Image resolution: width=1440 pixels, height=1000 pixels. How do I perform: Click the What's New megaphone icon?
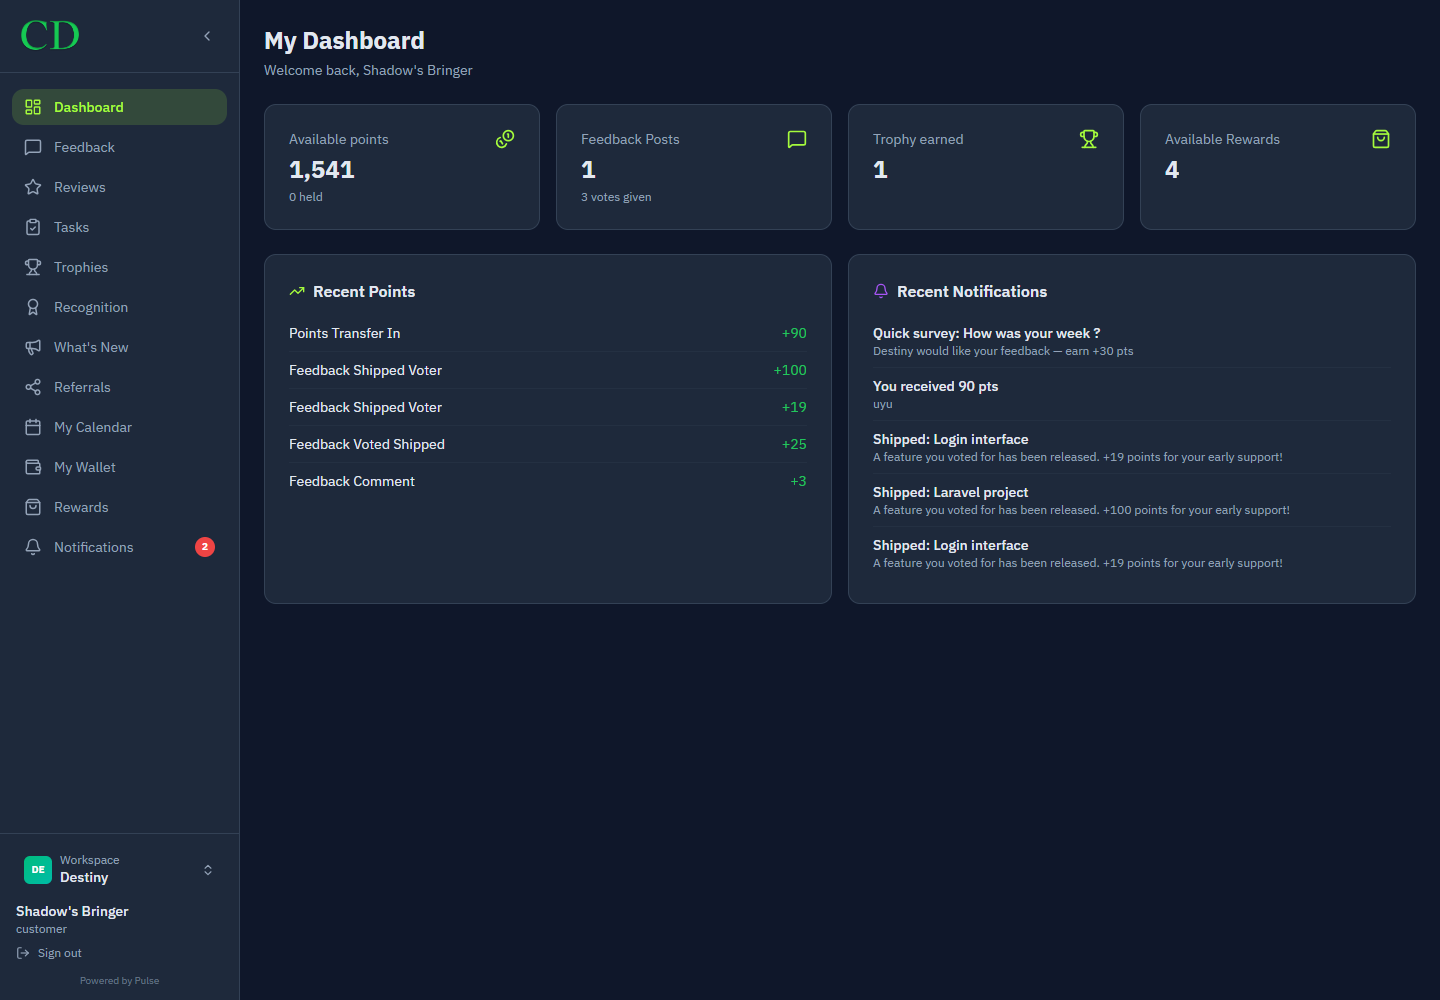pos(33,347)
